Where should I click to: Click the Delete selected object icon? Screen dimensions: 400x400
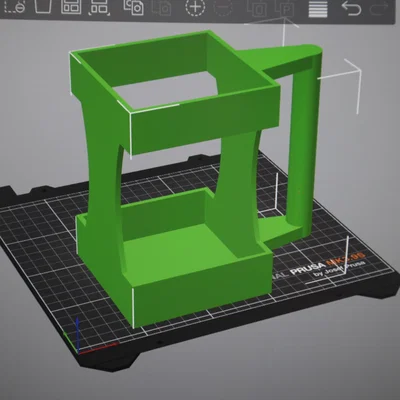click(x=15, y=6)
